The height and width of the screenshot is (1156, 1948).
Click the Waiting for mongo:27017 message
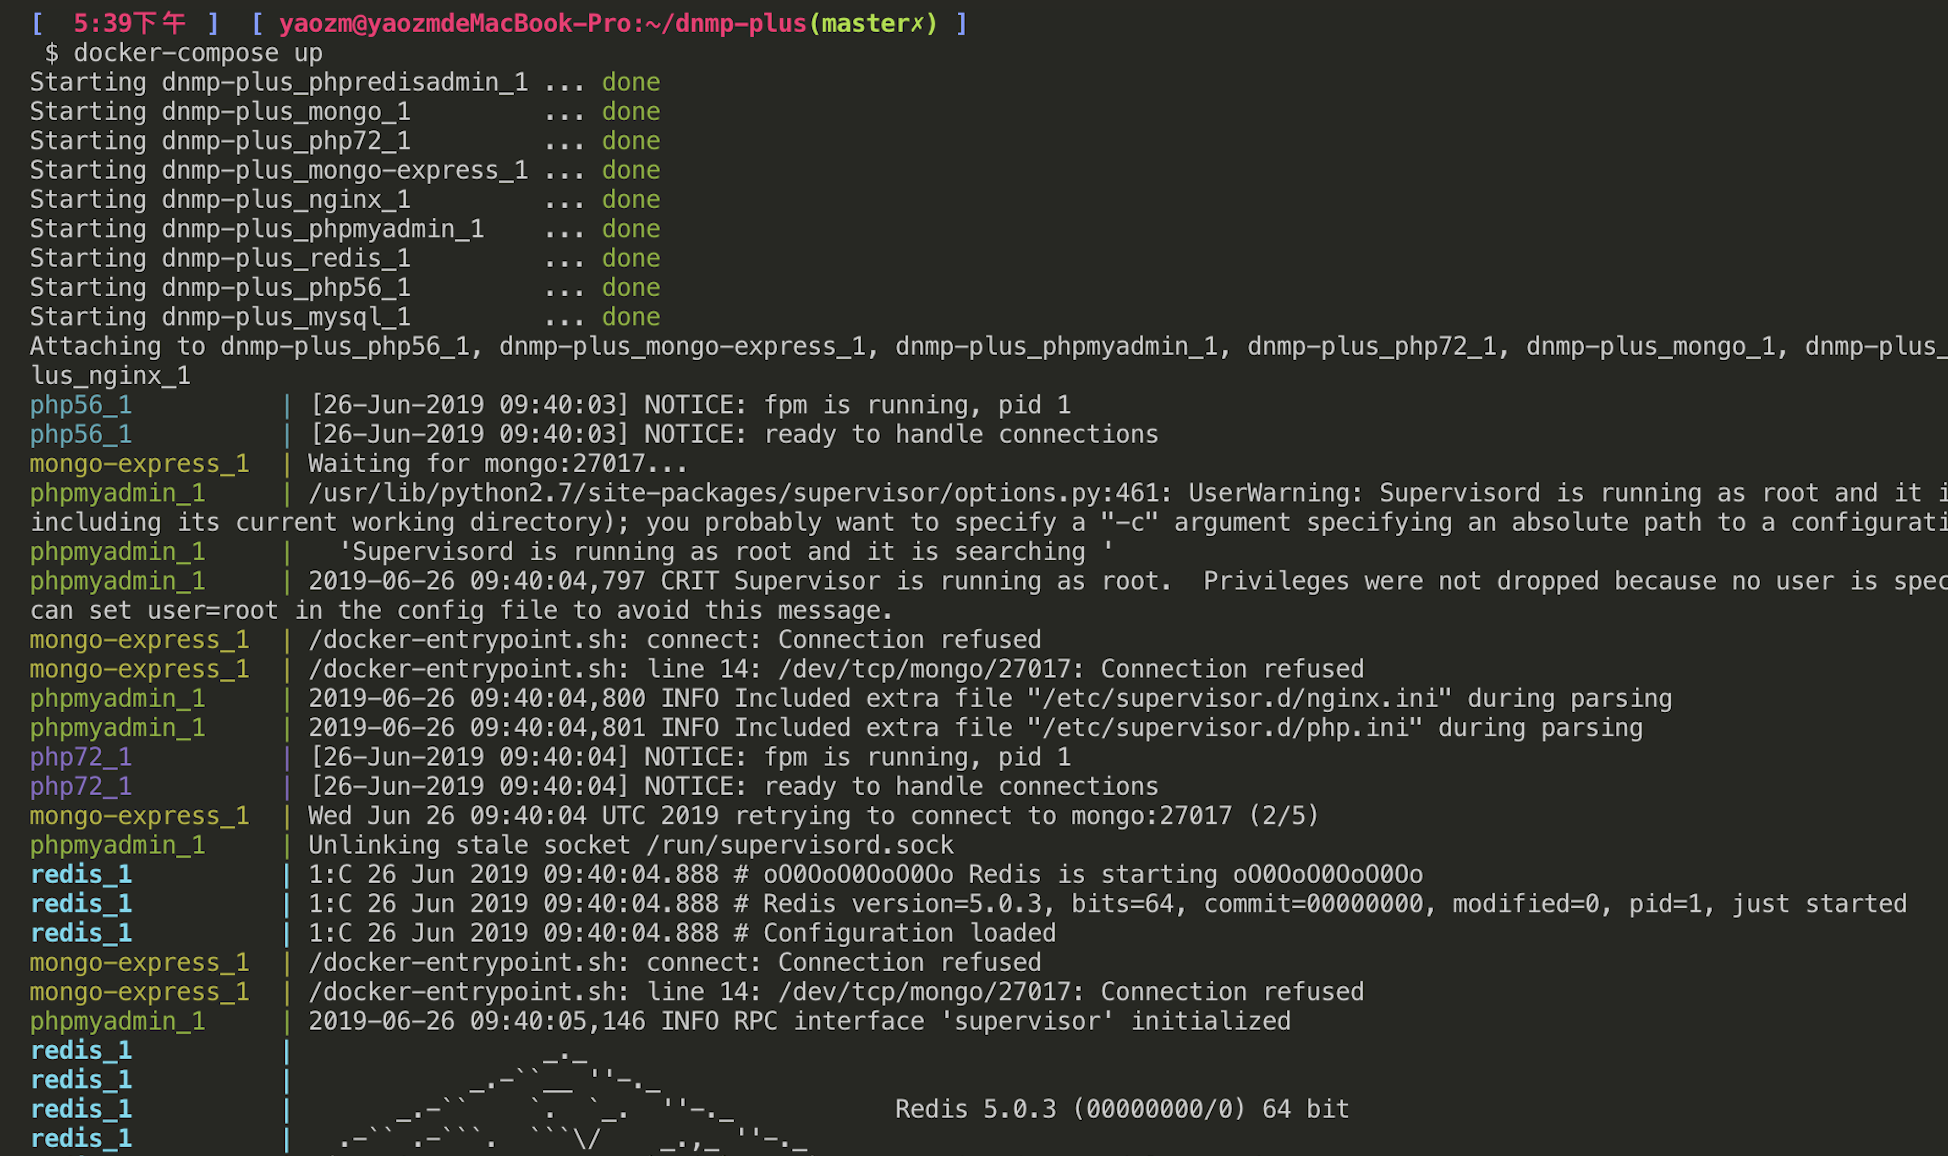tap(498, 464)
